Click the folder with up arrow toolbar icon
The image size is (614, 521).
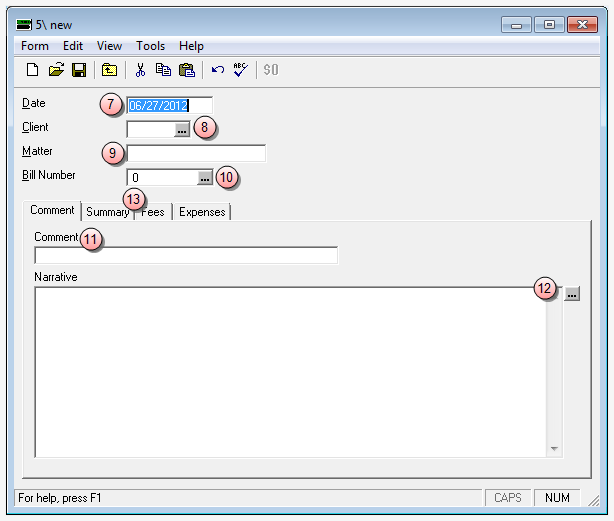tap(109, 70)
